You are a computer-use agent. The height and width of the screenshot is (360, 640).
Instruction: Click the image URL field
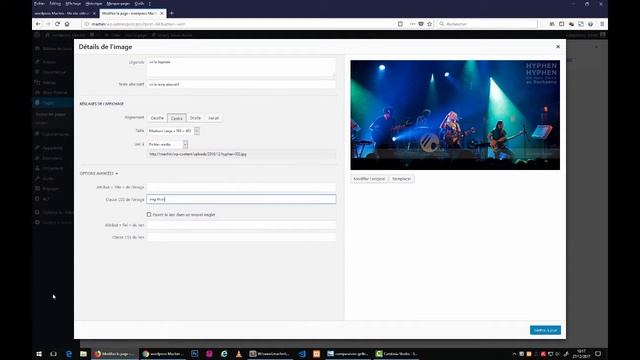click(x=241, y=154)
